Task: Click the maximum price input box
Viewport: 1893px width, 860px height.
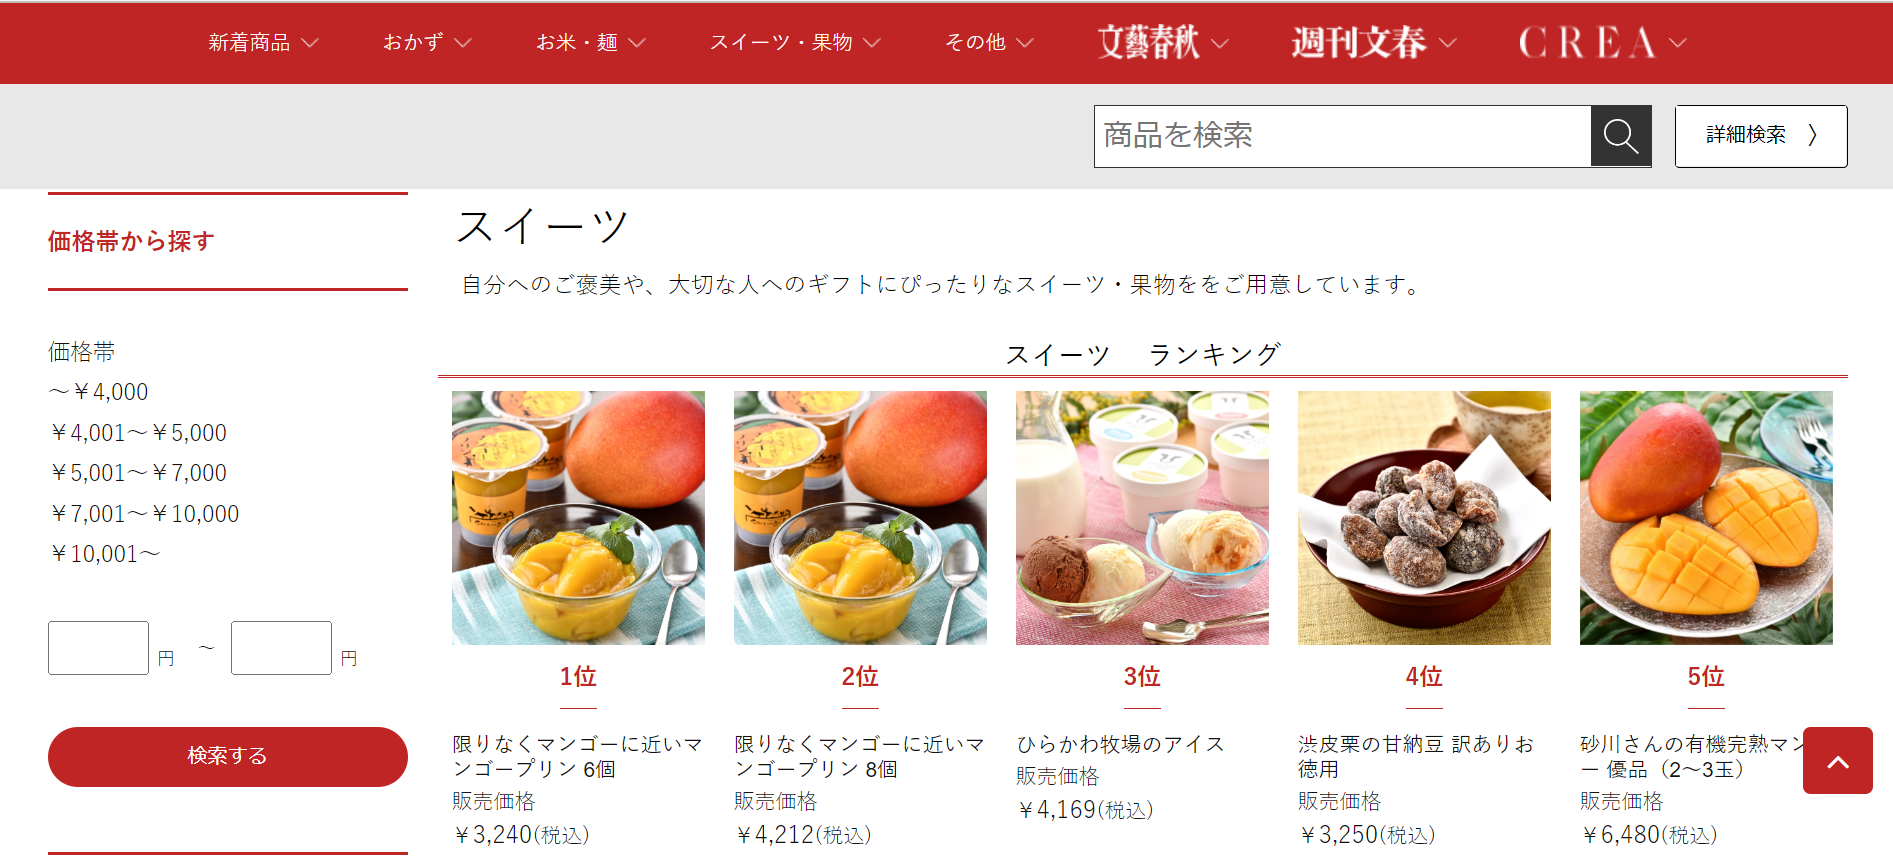Action: pyautogui.click(x=281, y=648)
